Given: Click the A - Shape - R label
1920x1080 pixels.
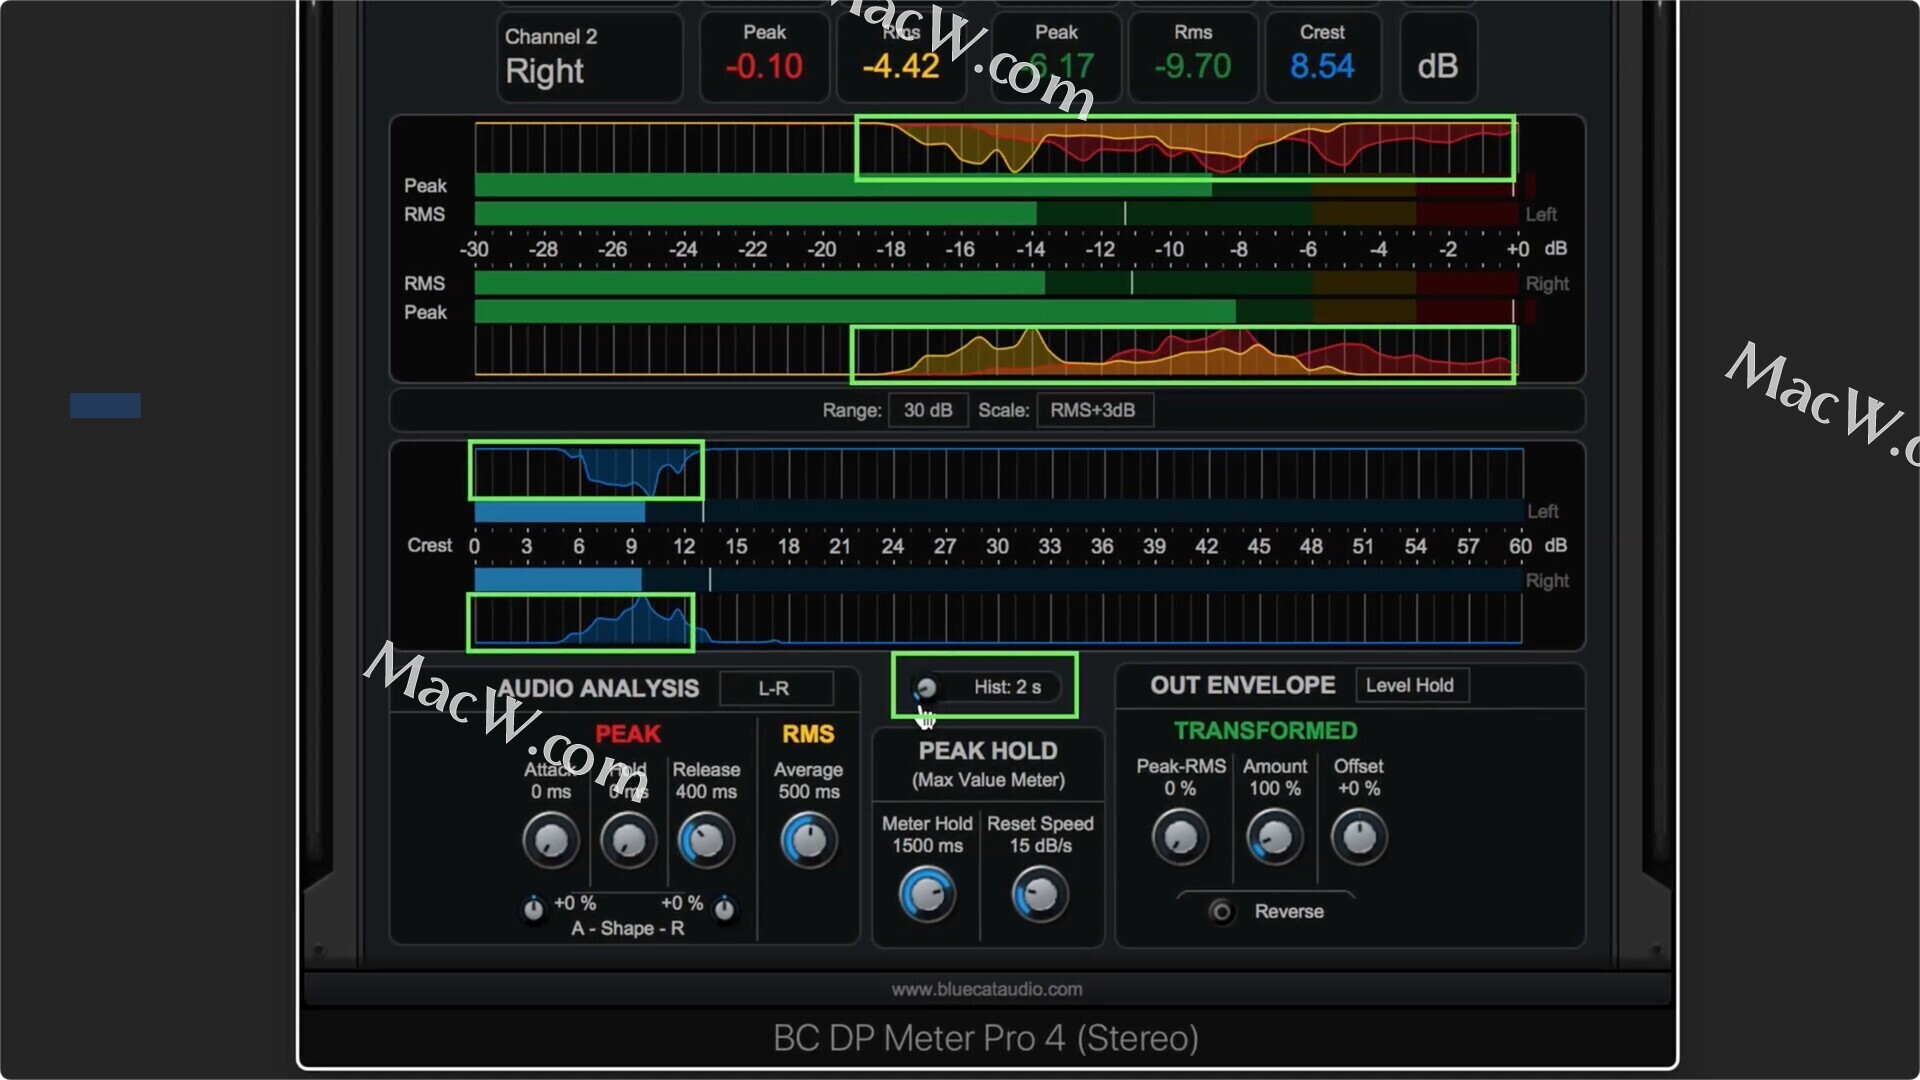Looking at the screenshot, I should (x=628, y=929).
